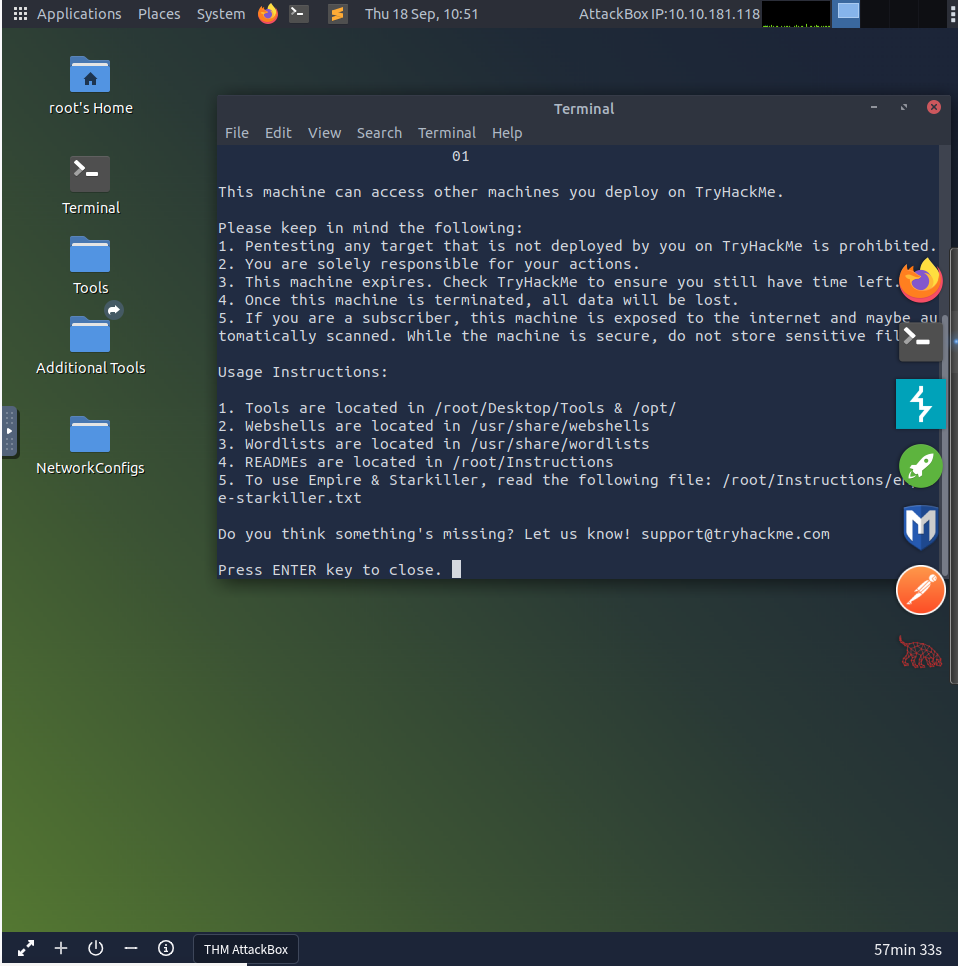Expand the left side panel handle
Image resolution: width=958 pixels, height=966 pixels.
pyautogui.click(x=9, y=431)
